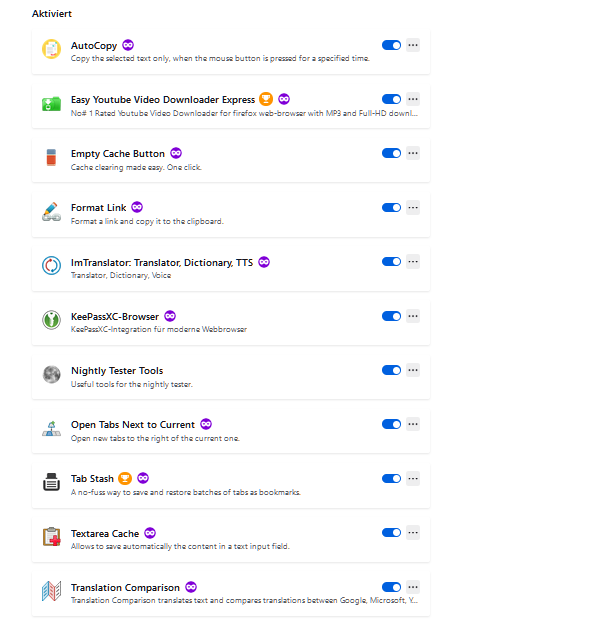Screen dimensions: 604x638
Task: Click the ImTranslator extension icon
Action: [51, 266]
